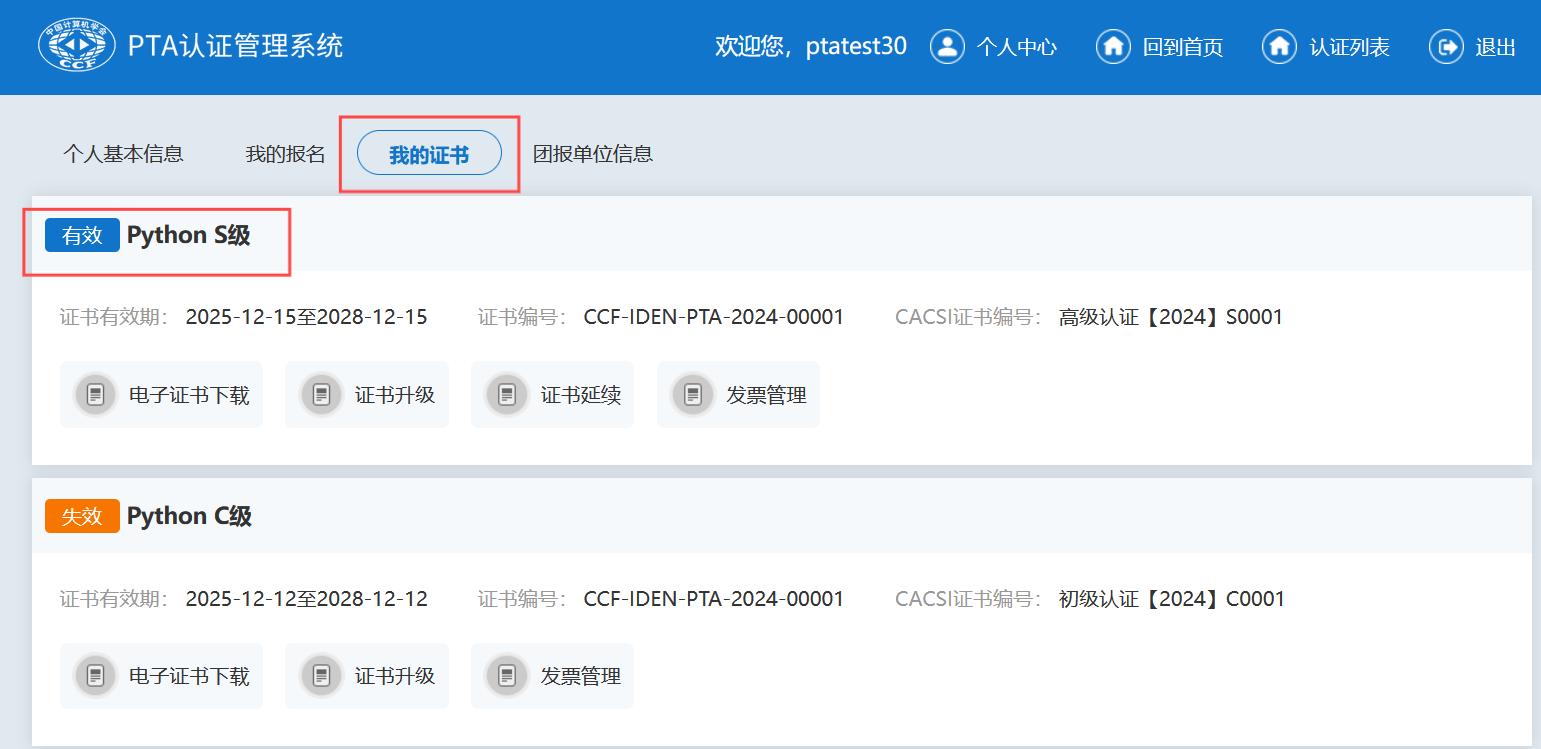Image resolution: width=1541 pixels, height=749 pixels.
Task: Click the document icon on 电子证书下载 for Python C级
Action: [95, 675]
